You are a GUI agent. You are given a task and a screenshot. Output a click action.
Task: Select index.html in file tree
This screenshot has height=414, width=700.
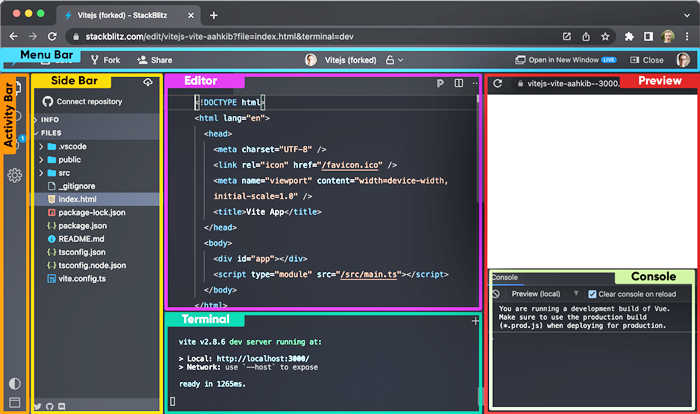(96, 199)
